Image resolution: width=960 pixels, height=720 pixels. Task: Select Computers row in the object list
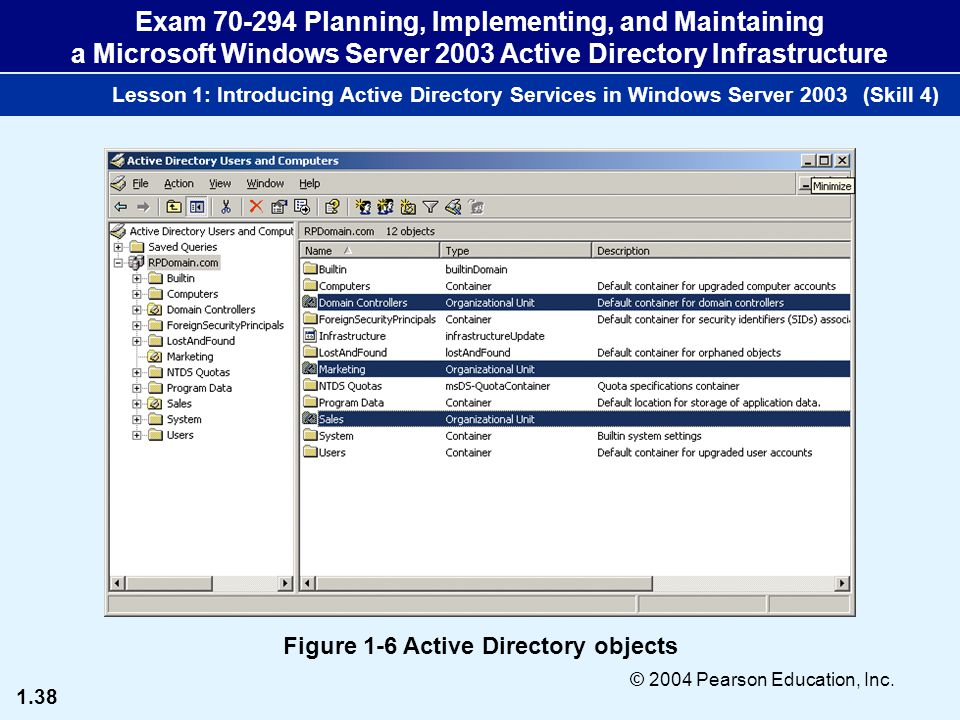pyautogui.click(x=576, y=286)
